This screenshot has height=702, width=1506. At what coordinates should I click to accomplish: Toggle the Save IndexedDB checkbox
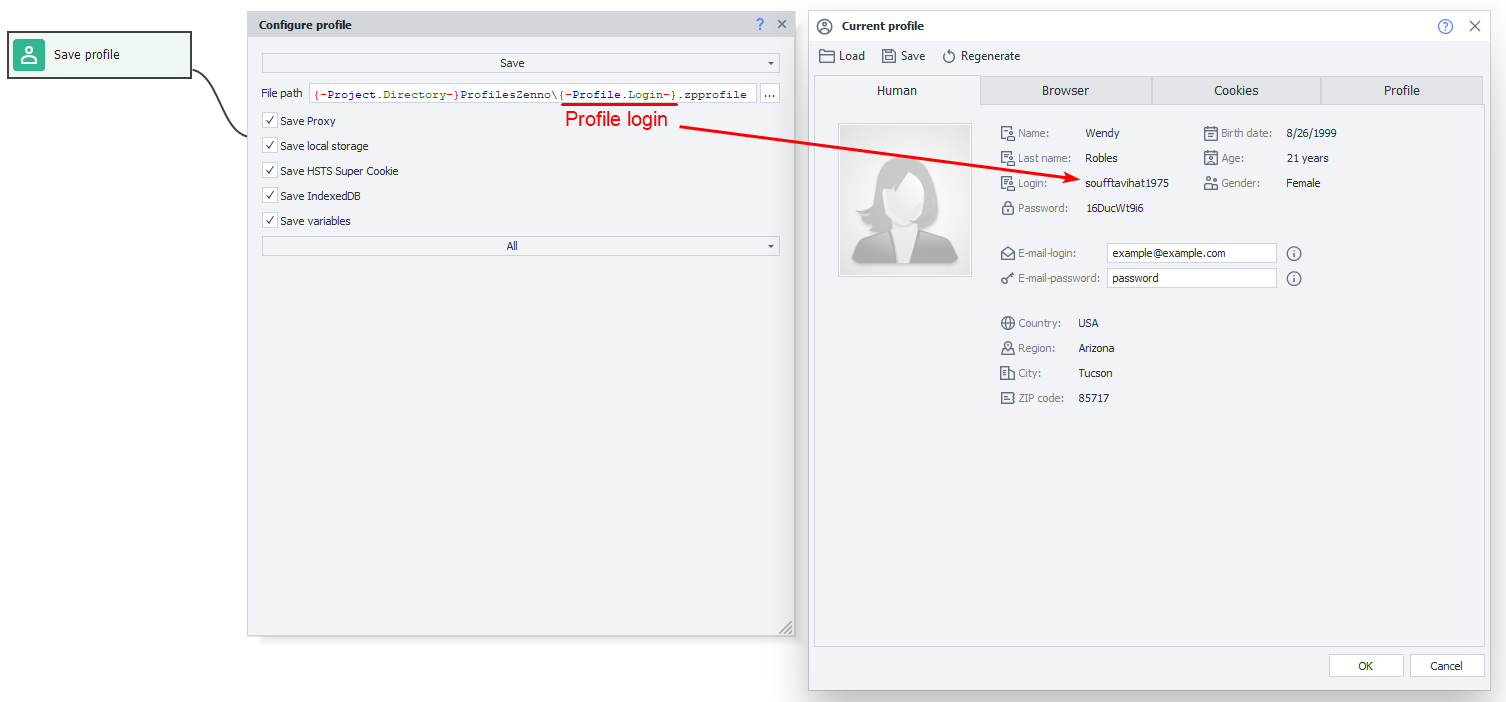(270, 196)
